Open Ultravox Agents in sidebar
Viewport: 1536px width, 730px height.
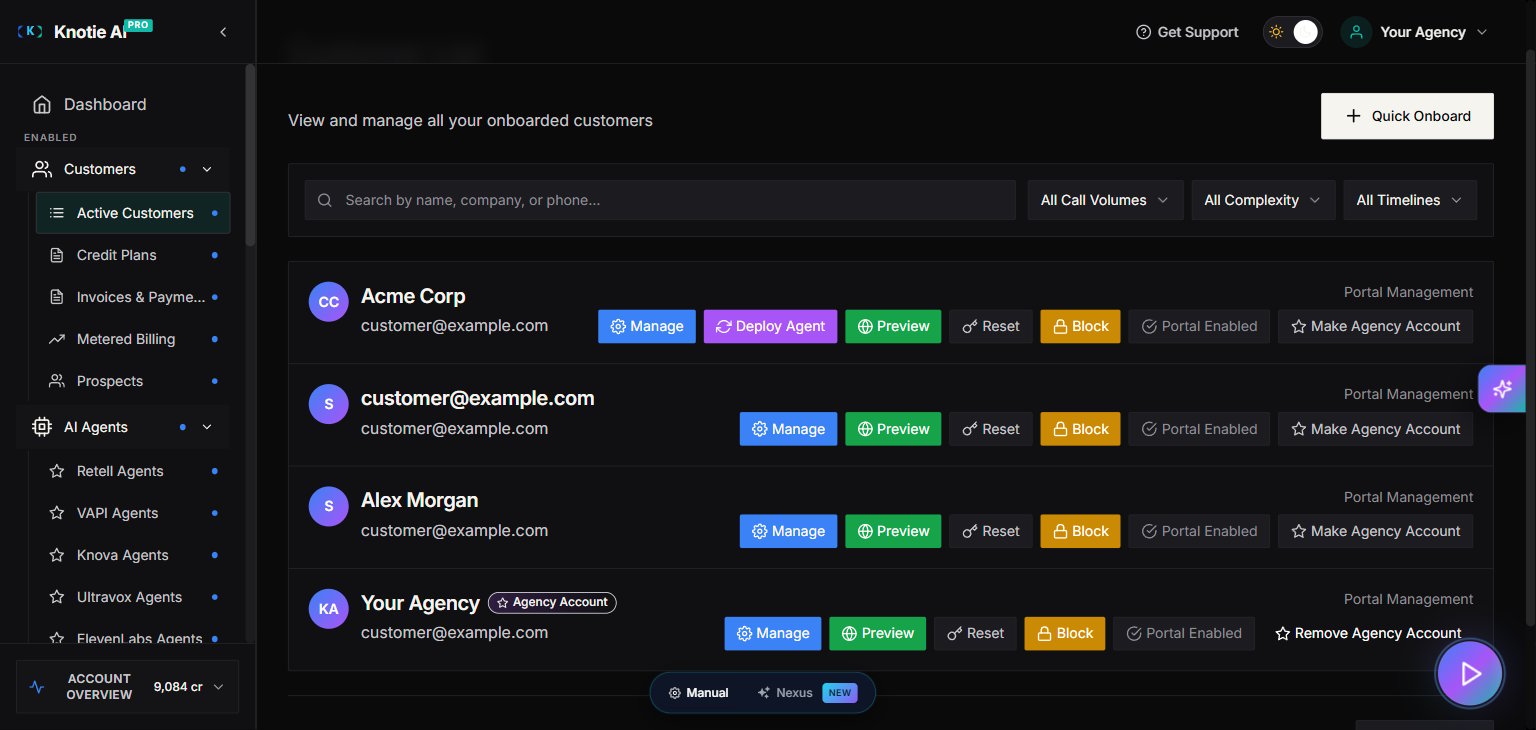[x=133, y=597]
